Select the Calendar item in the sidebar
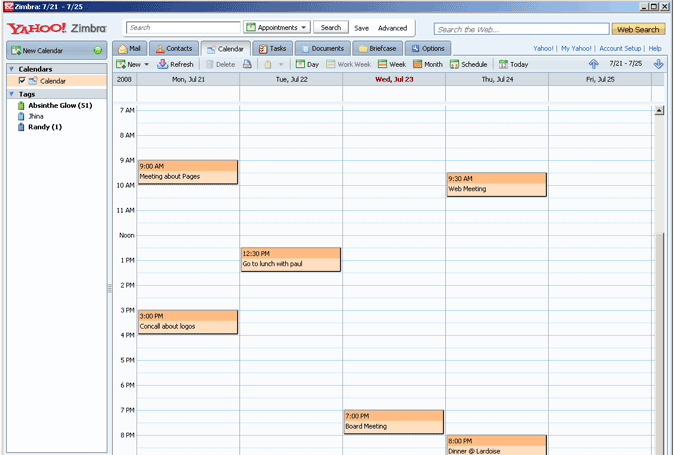 pos(56,81)
